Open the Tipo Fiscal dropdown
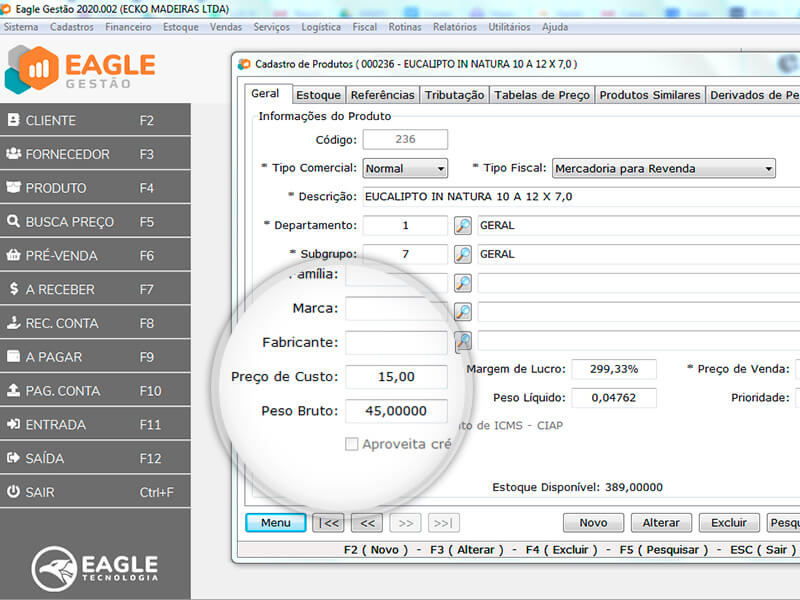800x600 pixels. pyautogui.click(x=663, y=168)
